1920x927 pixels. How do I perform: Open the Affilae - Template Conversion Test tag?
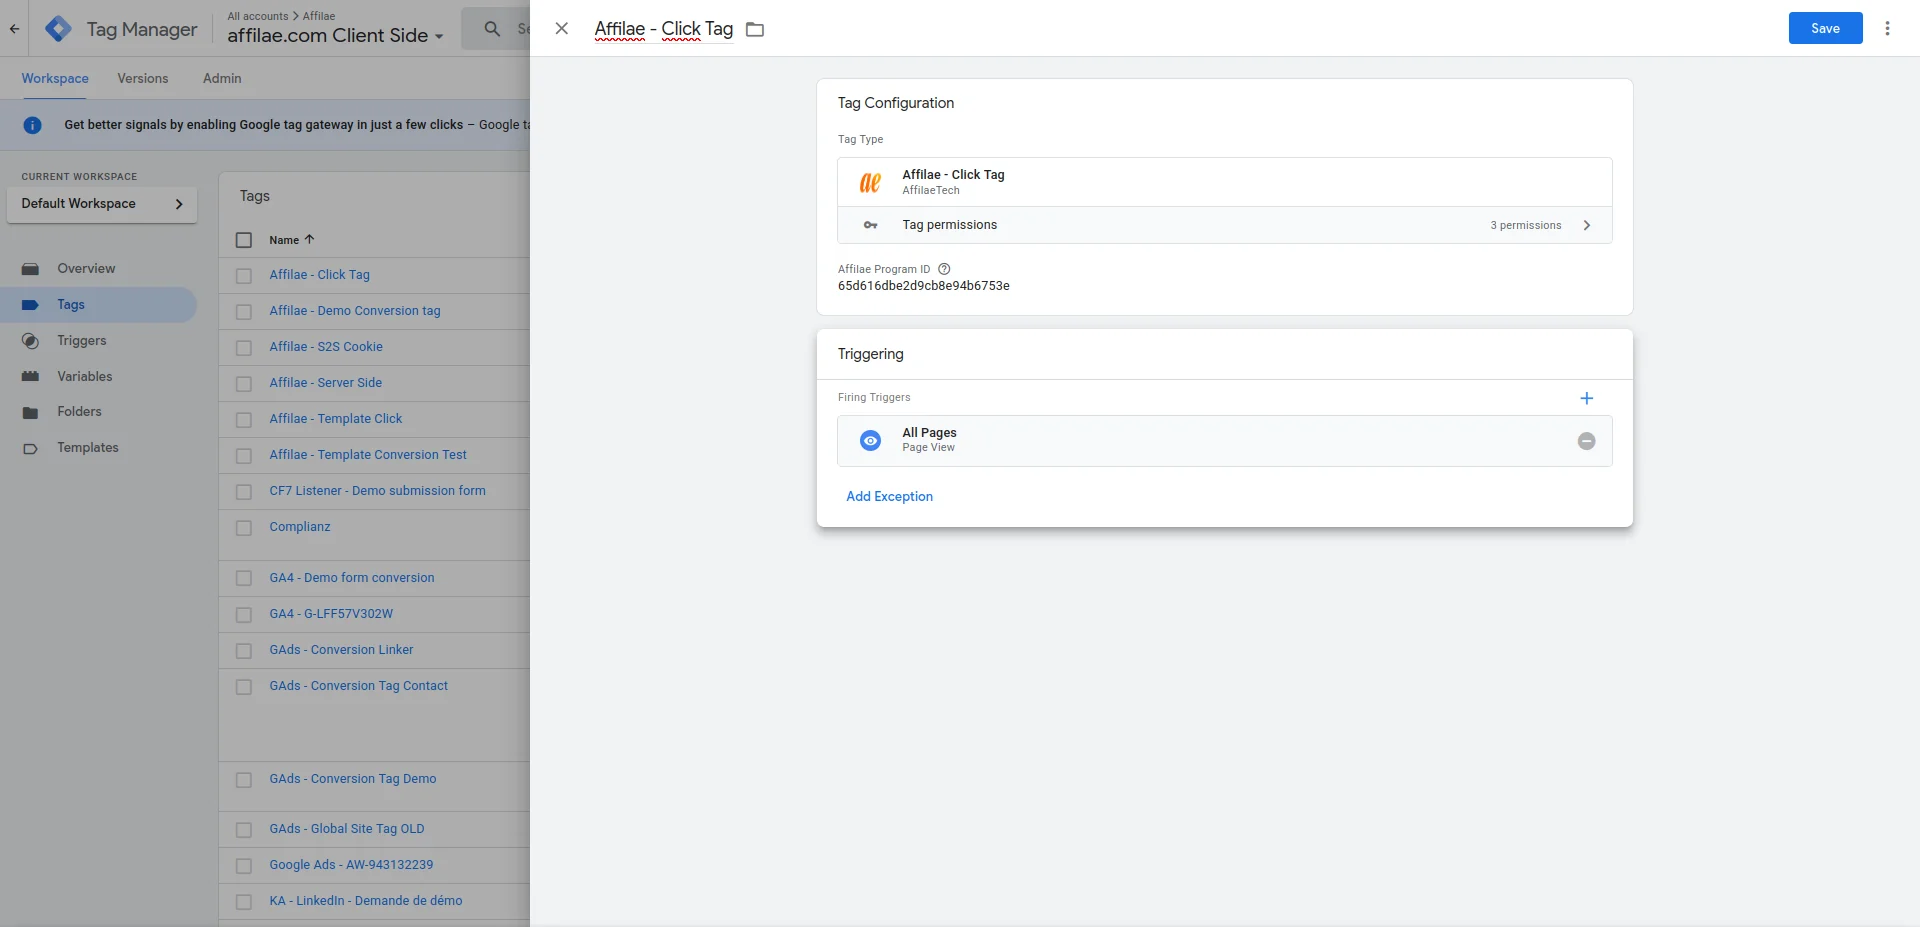[x=368, y=455]
